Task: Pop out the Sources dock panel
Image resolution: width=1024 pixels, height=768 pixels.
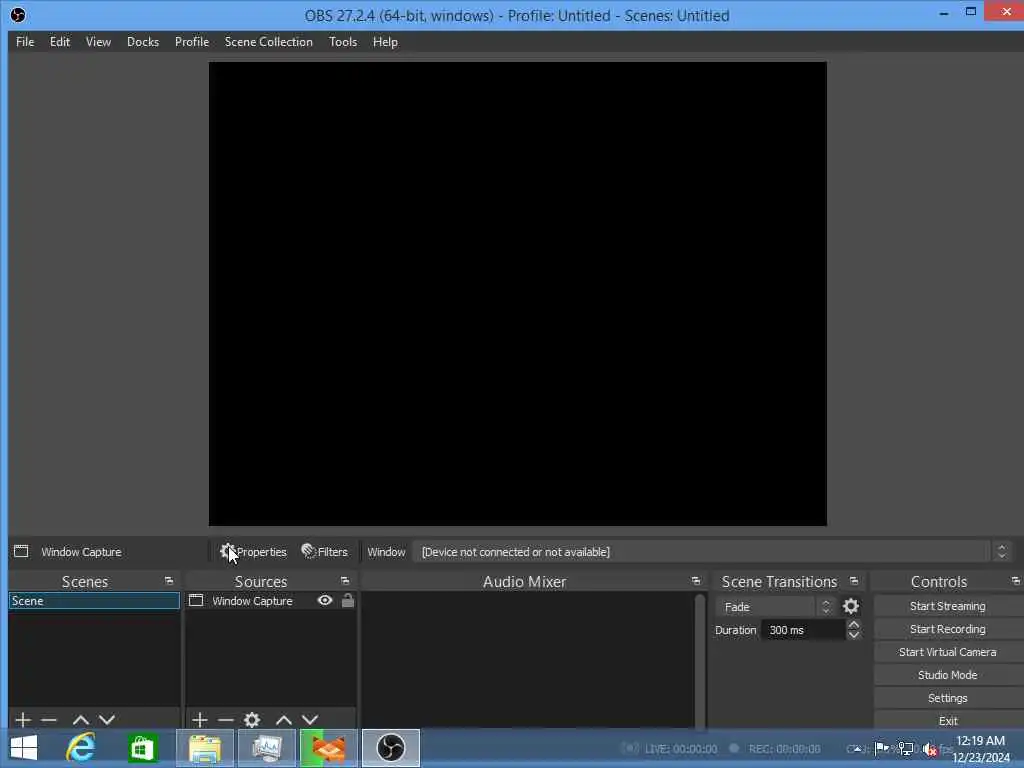Action: pyautogui.click(x=345, y=581)
